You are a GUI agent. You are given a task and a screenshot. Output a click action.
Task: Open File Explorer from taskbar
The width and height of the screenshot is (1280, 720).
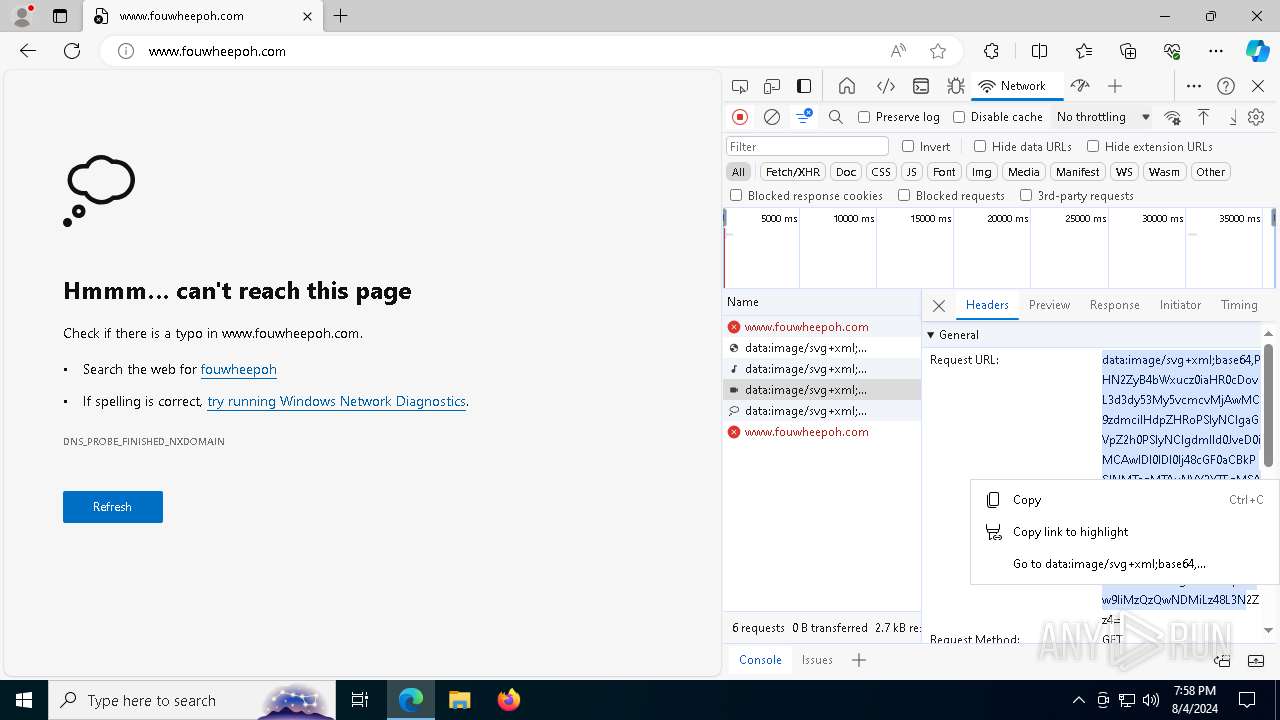point(459,700)
